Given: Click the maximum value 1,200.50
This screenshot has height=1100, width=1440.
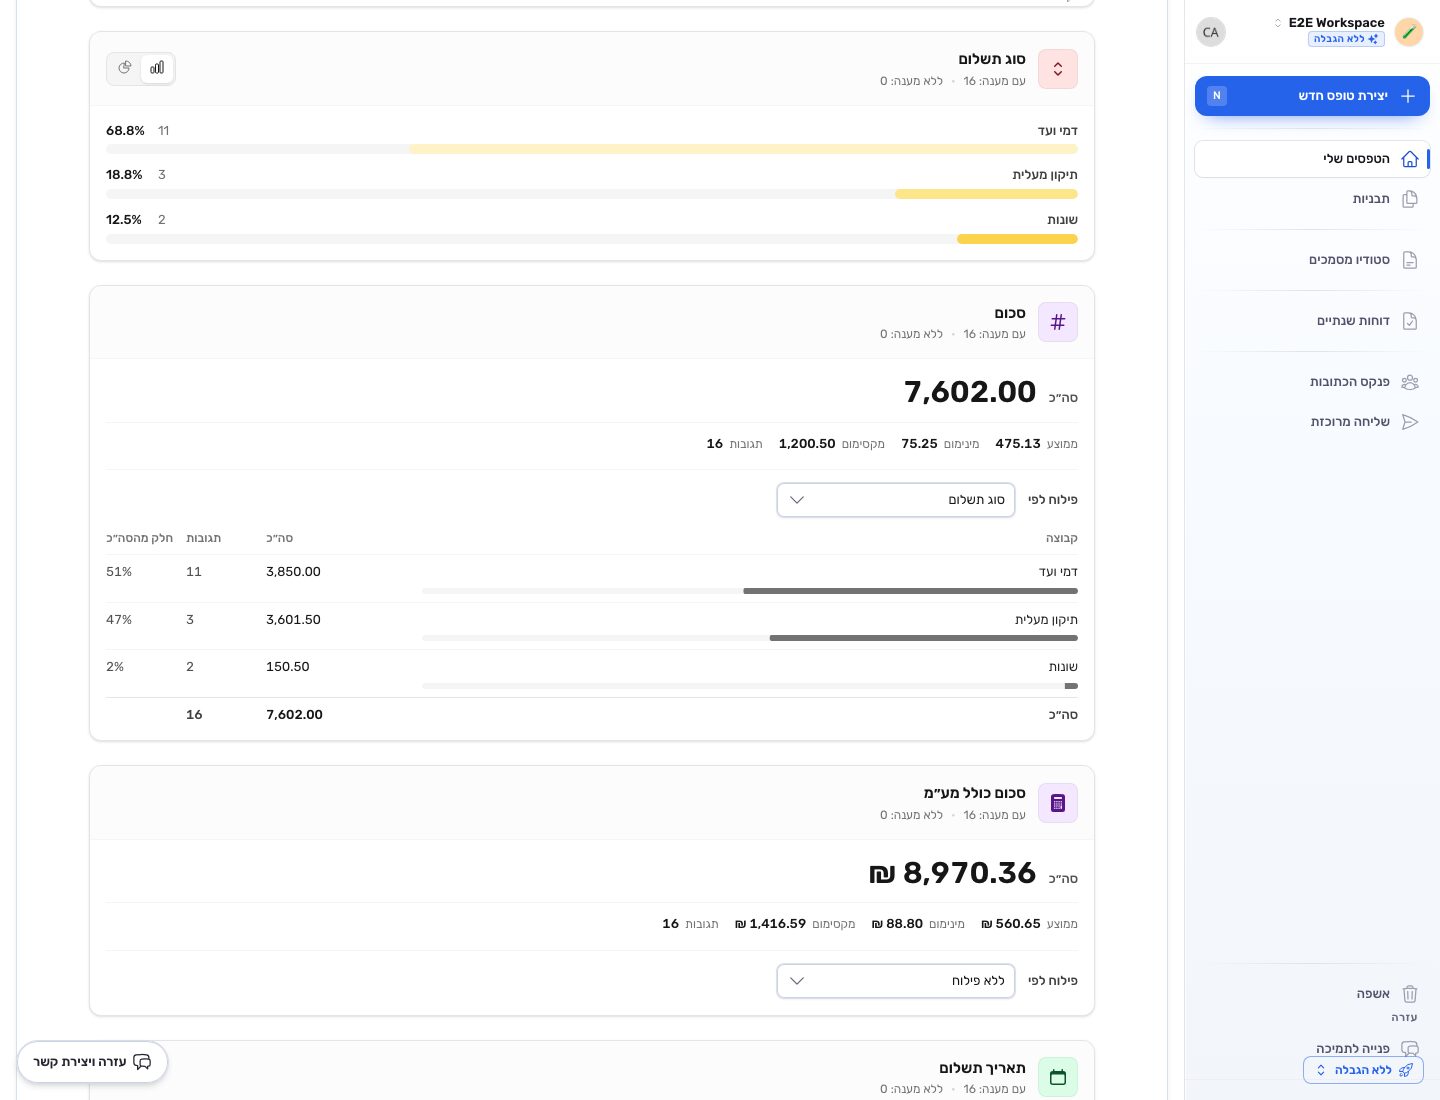Looking at the screenshot, I should tap(807, 444).
